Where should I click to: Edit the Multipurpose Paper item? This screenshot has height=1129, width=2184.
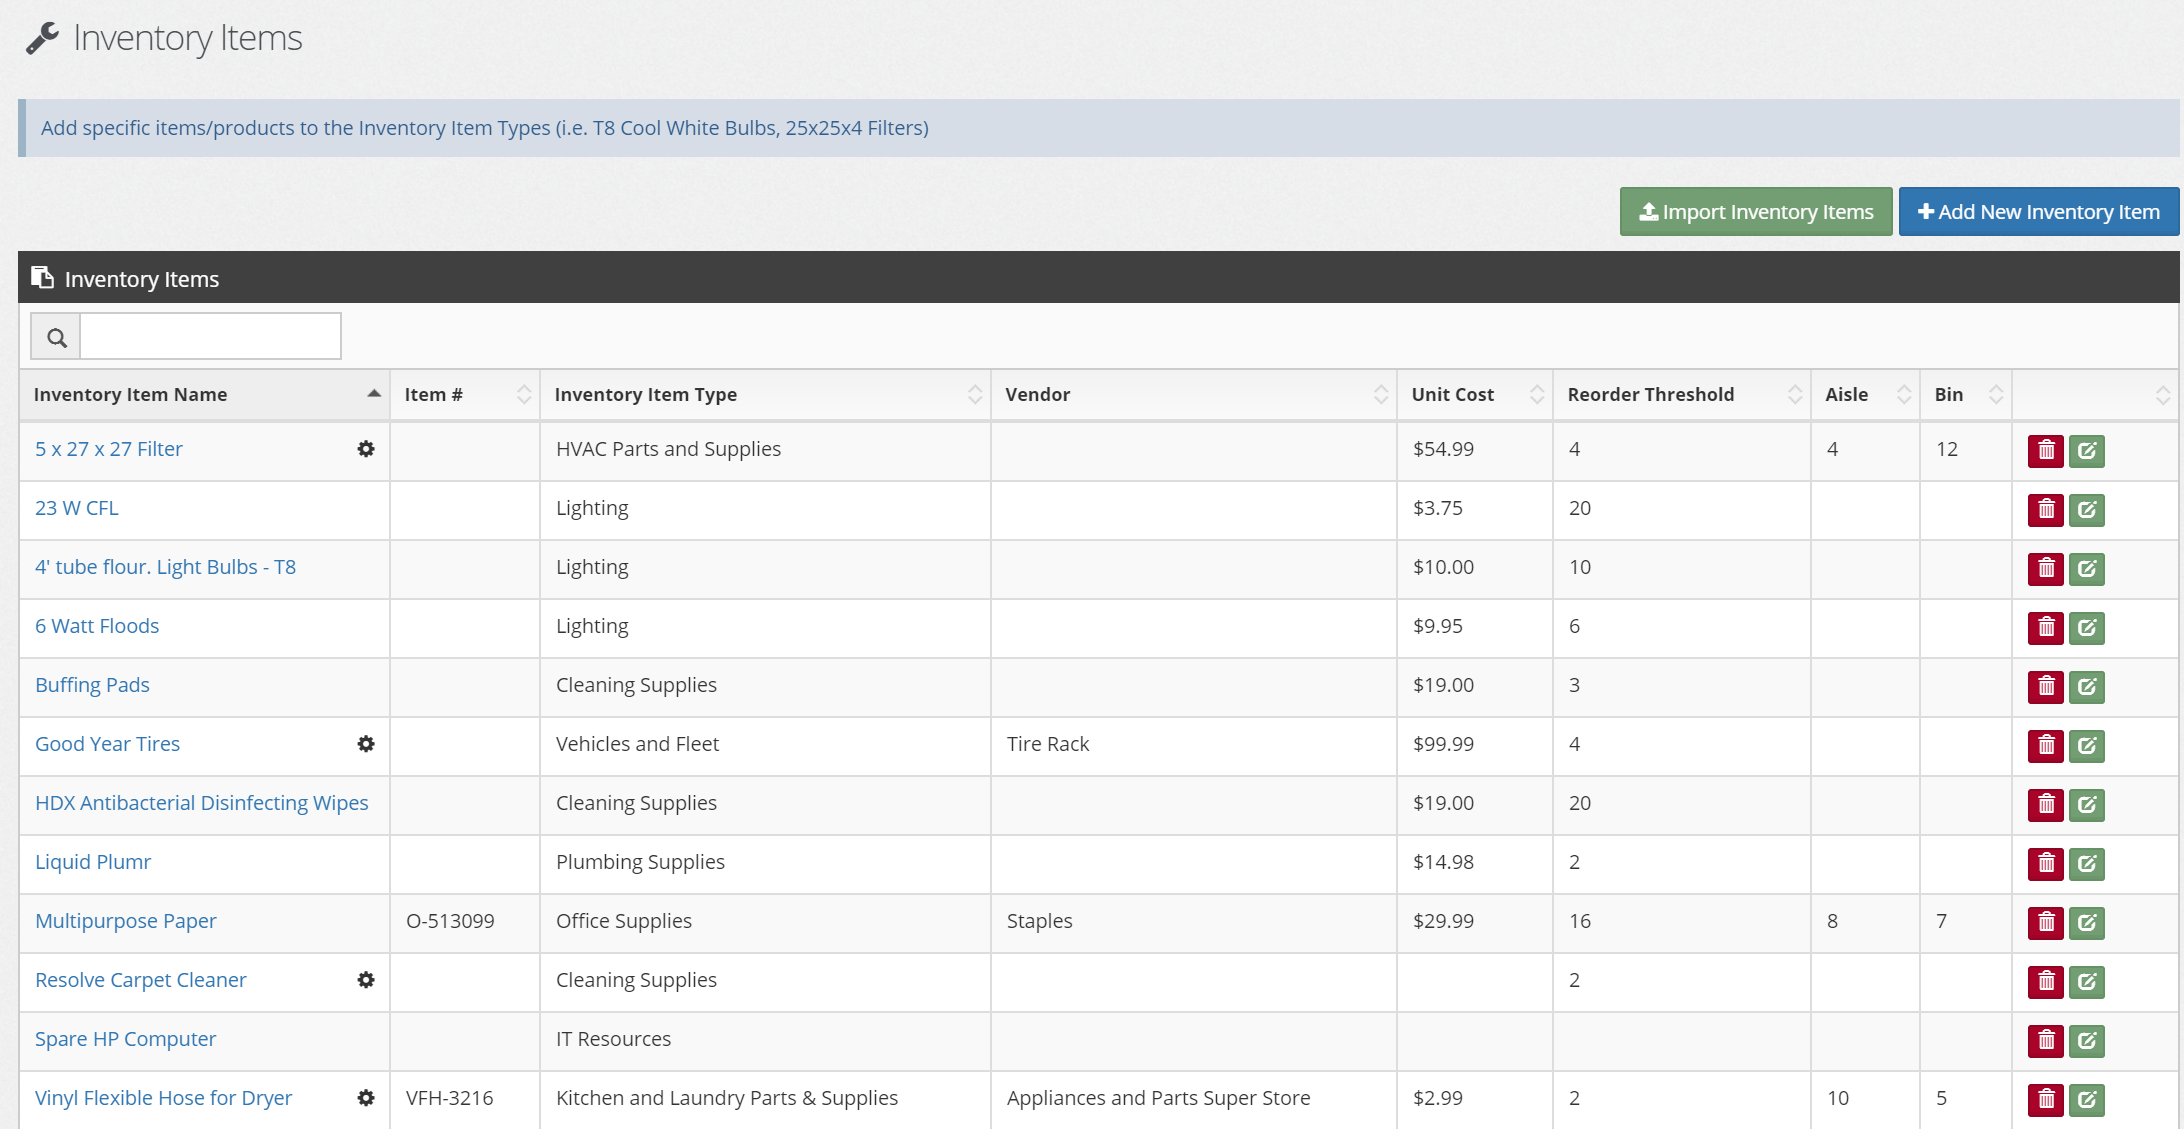[x=2086, y=923]
